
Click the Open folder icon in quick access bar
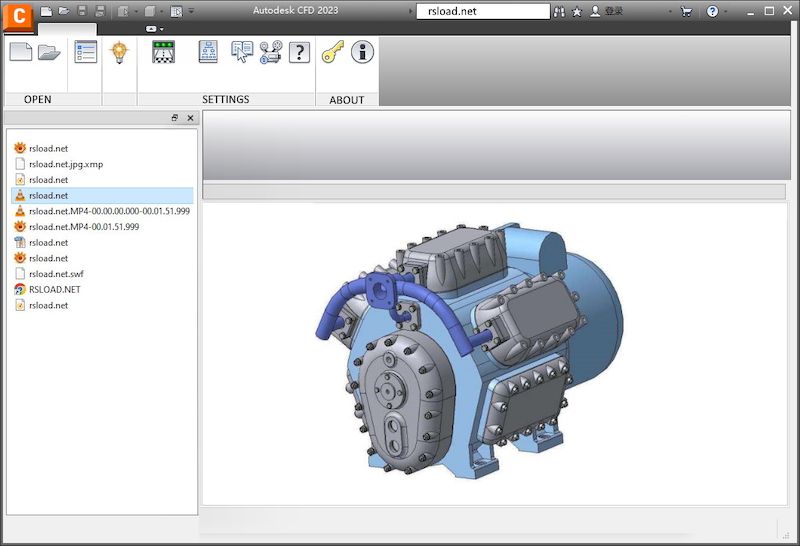[x=64, y=11]
